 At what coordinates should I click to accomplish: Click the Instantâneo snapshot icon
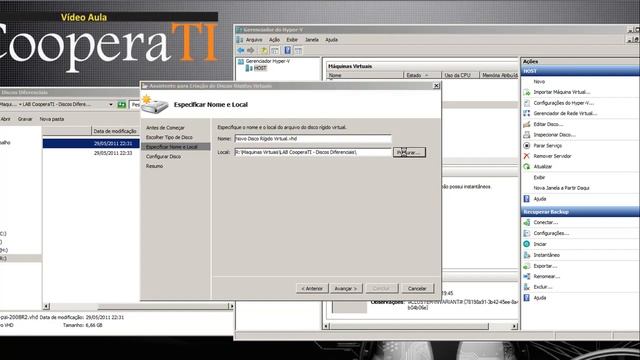[x=527, y=255]
